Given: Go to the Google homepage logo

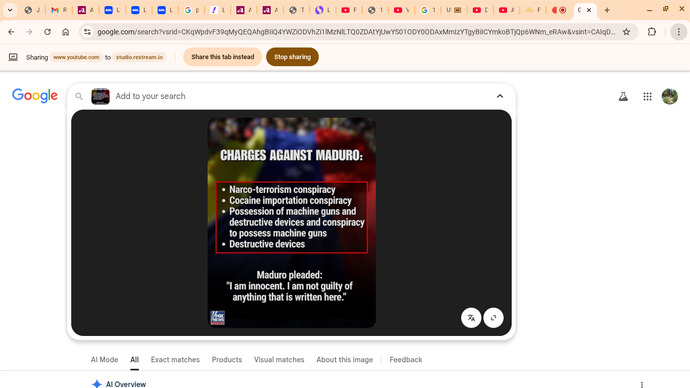Looking at the screenshot, I should (35, 95).
